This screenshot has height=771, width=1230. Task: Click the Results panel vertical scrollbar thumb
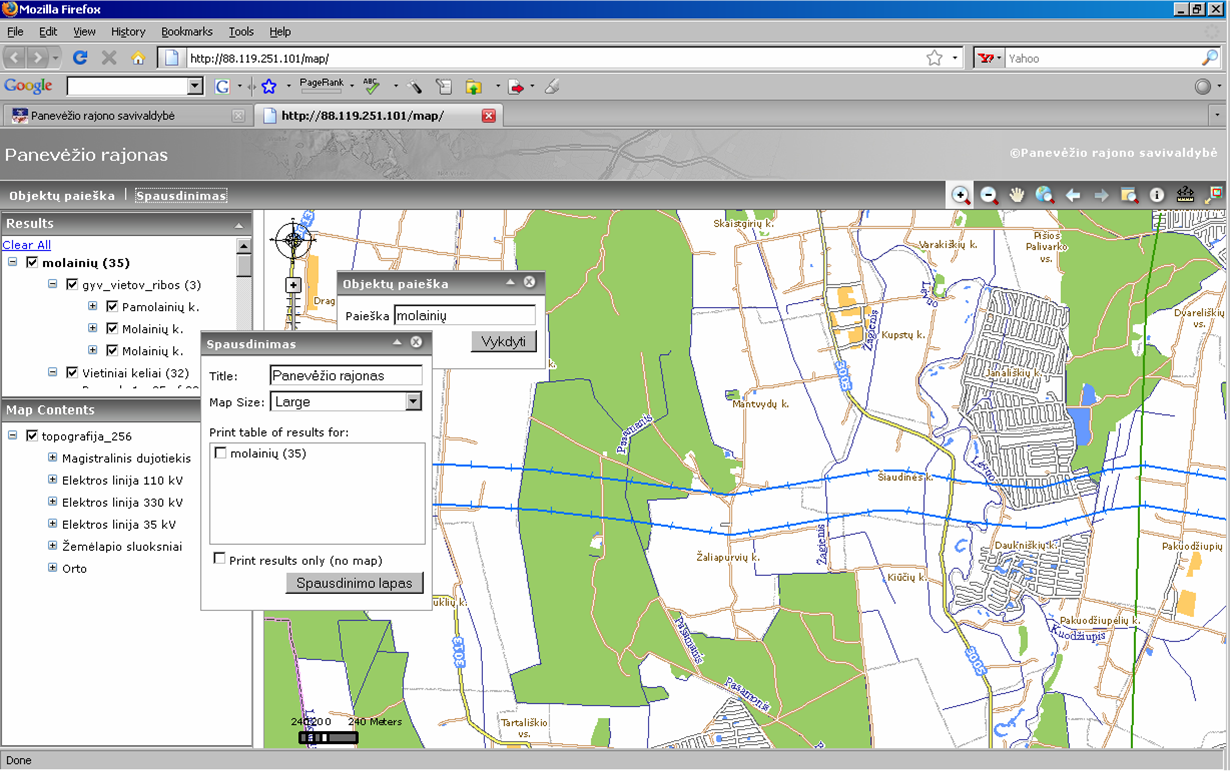pyautogui.click(x=243, y=265)
